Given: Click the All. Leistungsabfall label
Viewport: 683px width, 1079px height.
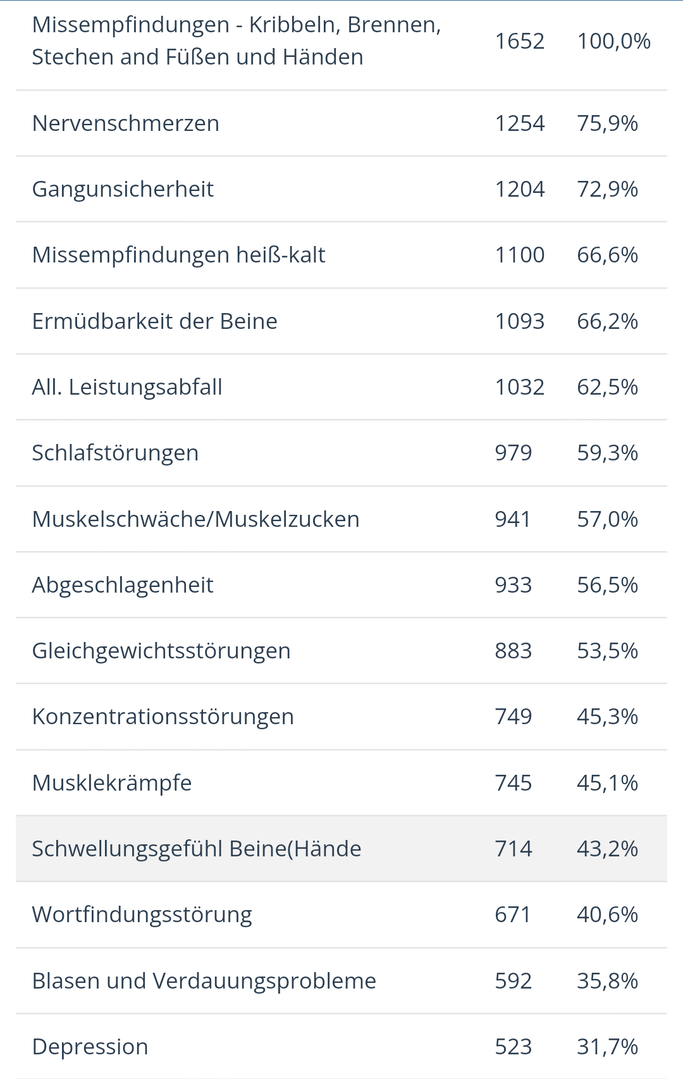Looking at the screenshot, I should pyautogui.click(x=127, y=387).
